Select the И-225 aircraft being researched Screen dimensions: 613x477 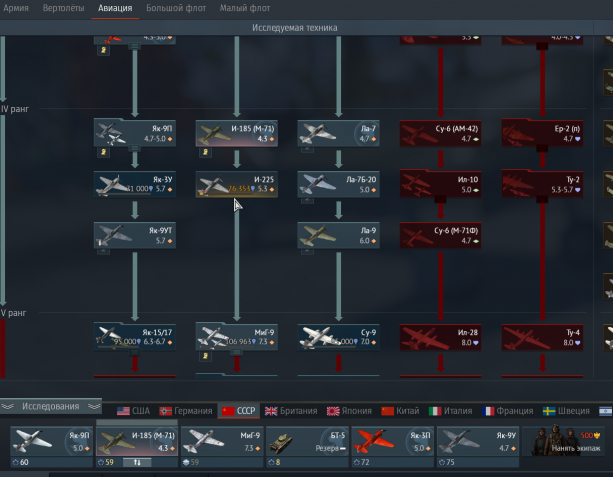pos(237,184)
